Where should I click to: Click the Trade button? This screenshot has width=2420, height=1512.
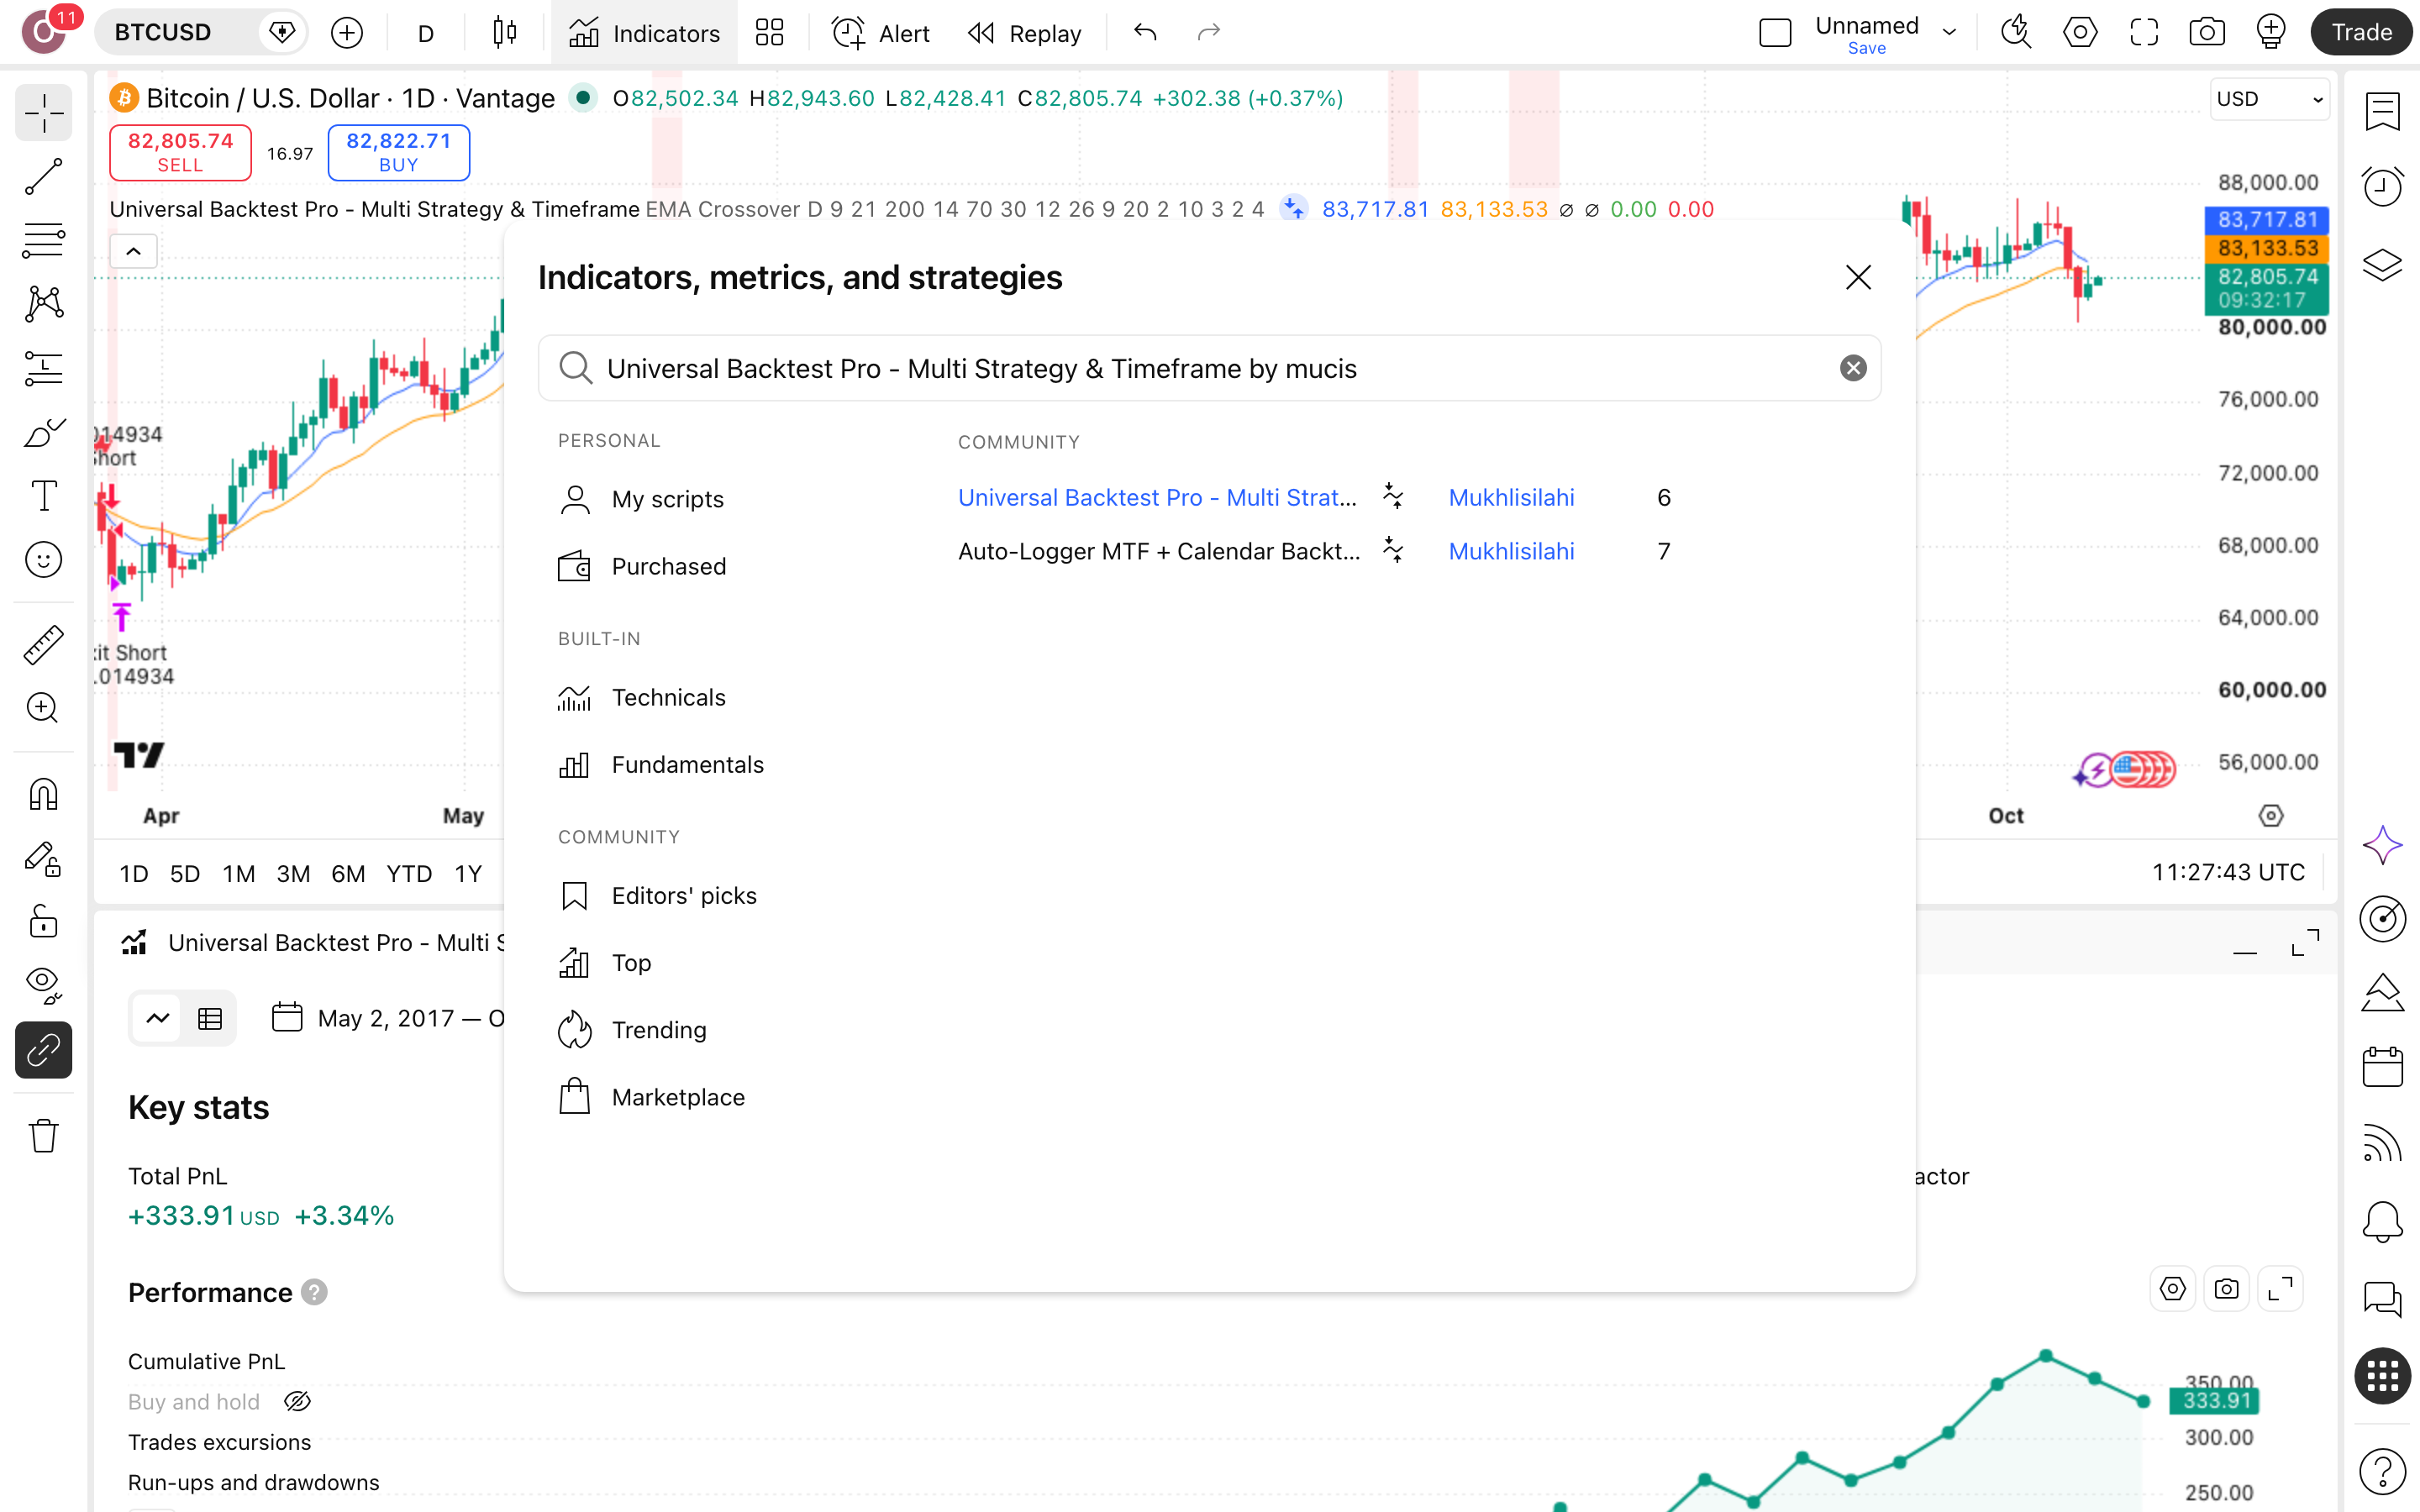2362,33
